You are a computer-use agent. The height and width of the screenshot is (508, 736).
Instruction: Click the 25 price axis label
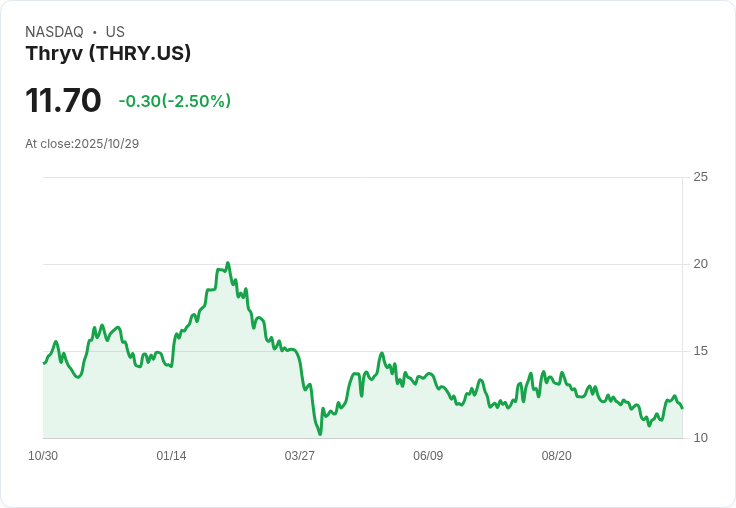(700, 177)
